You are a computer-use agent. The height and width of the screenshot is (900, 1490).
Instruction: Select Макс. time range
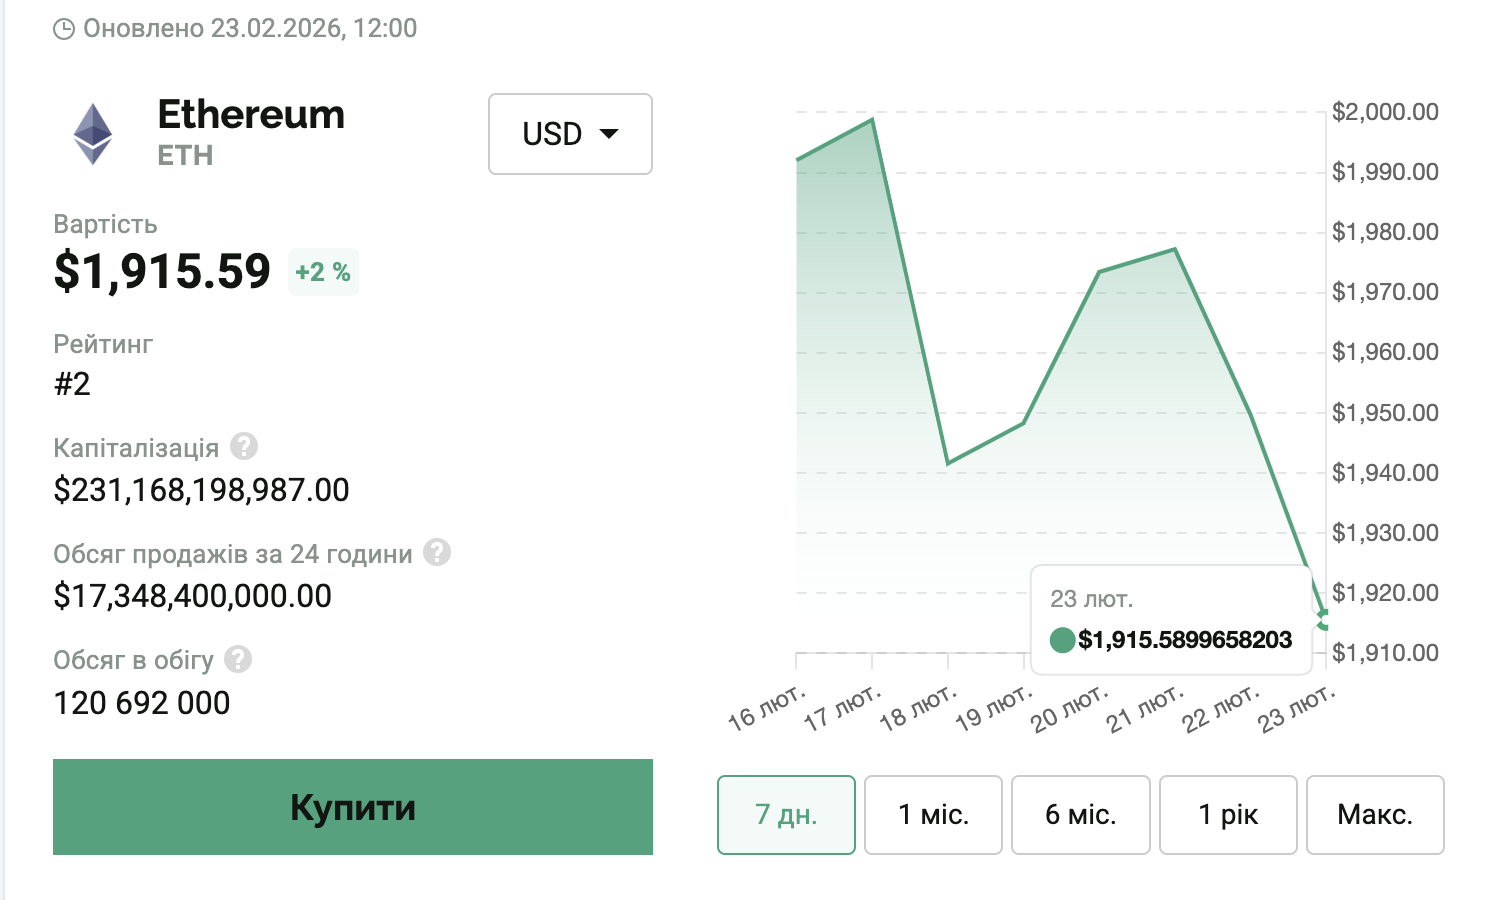[1375, 815]
